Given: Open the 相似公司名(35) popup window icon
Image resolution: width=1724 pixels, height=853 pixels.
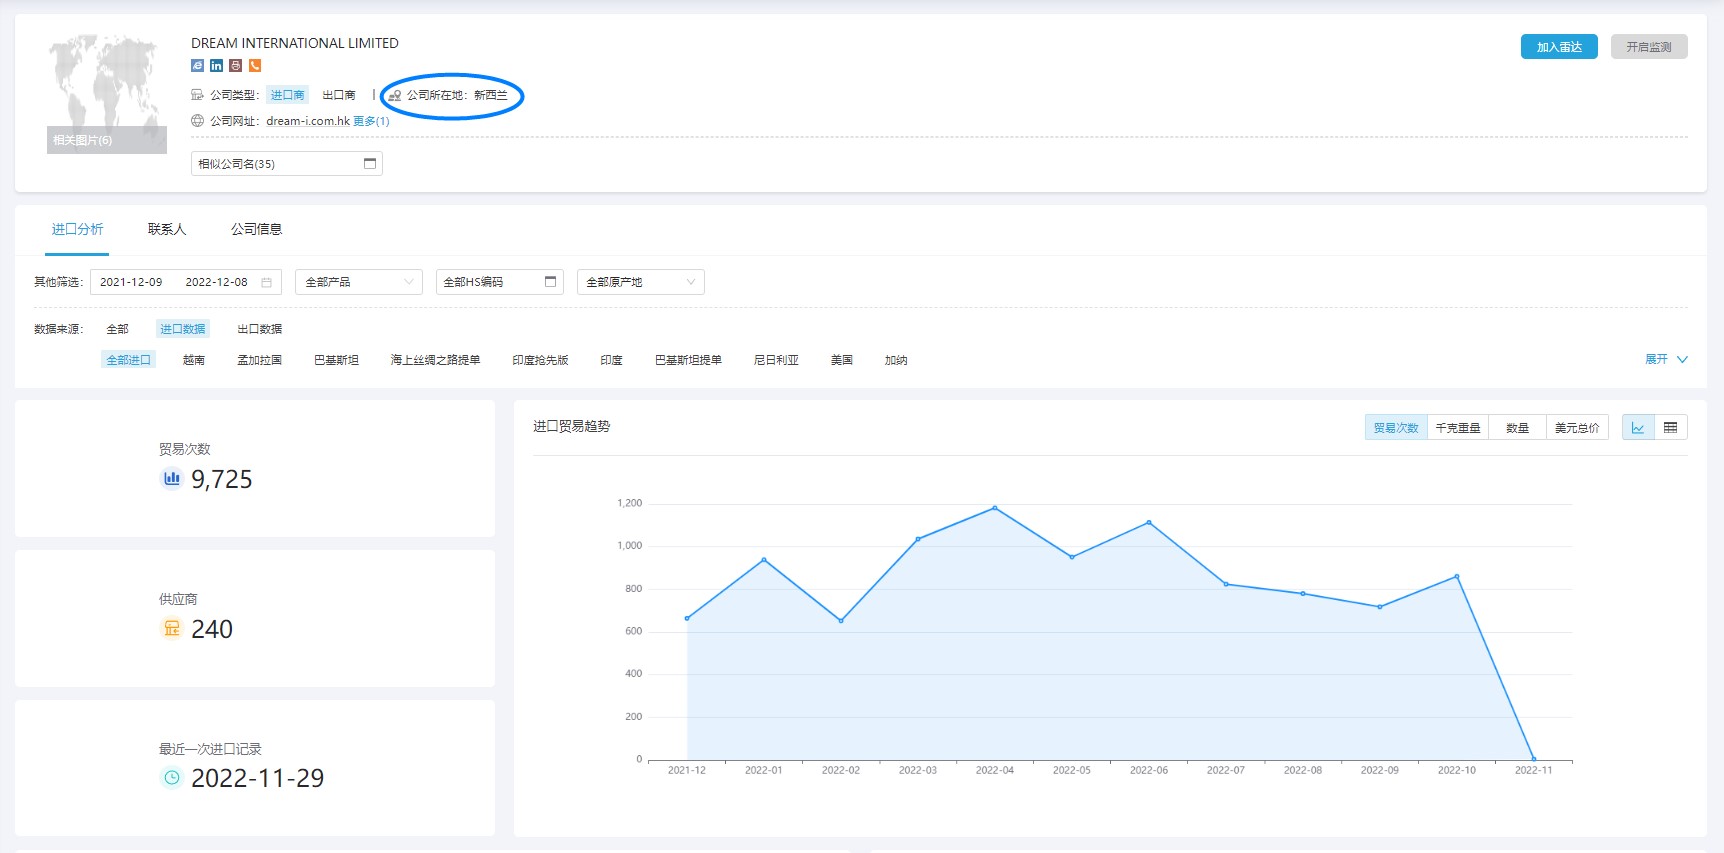Looking at the screenshot, I should [x=370, y=164].
